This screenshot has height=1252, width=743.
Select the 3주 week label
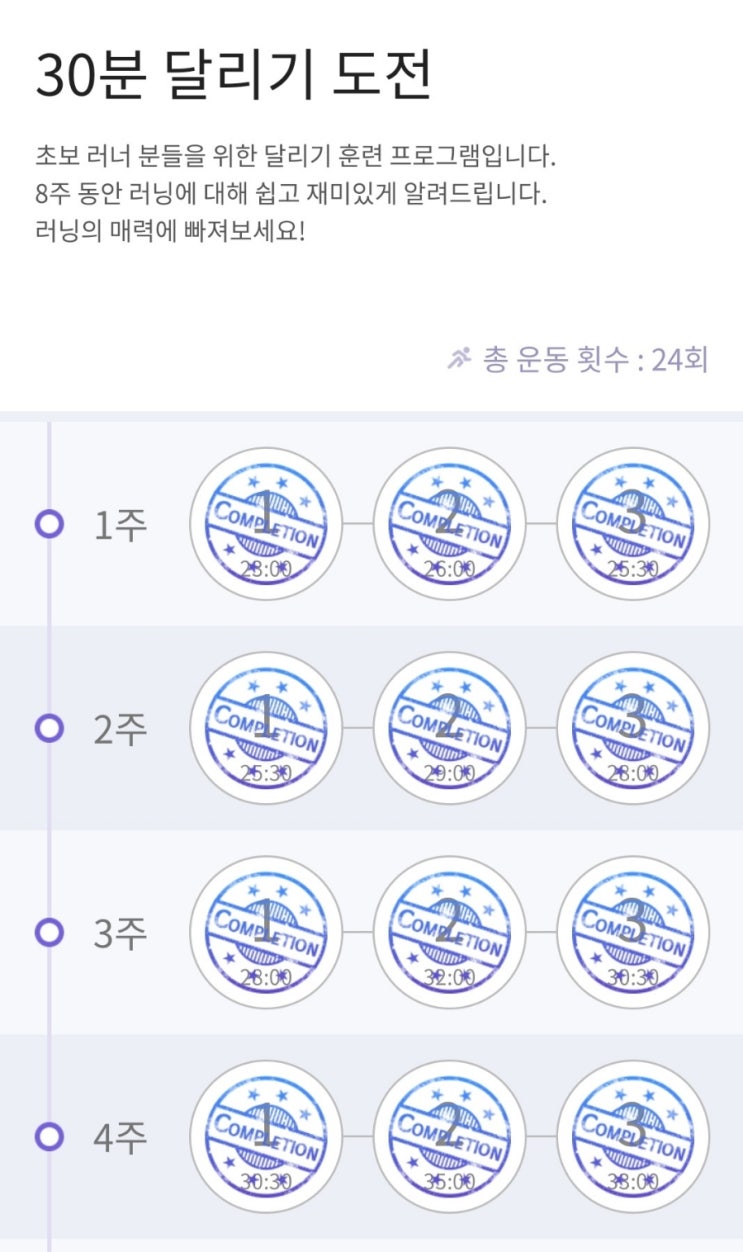click(120, 934)
